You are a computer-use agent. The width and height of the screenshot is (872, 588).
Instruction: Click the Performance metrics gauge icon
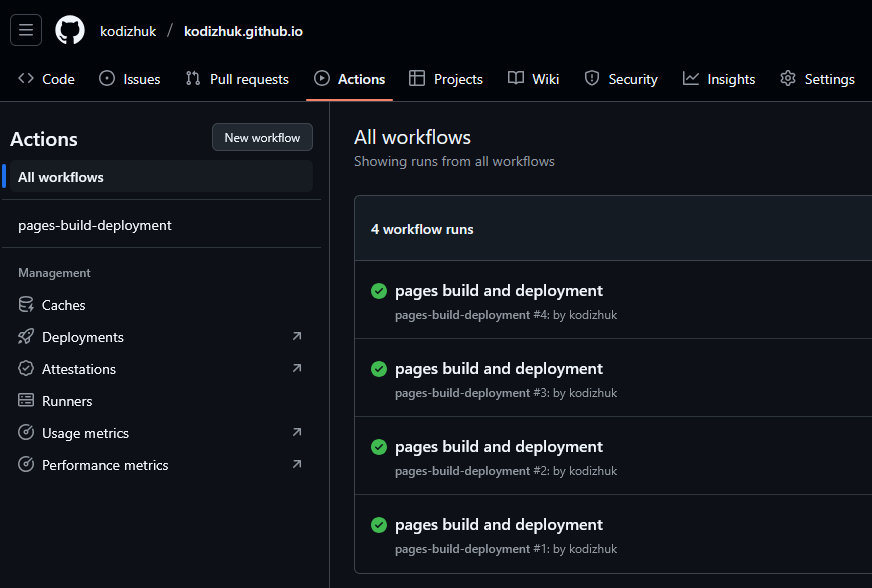(25, 464)
